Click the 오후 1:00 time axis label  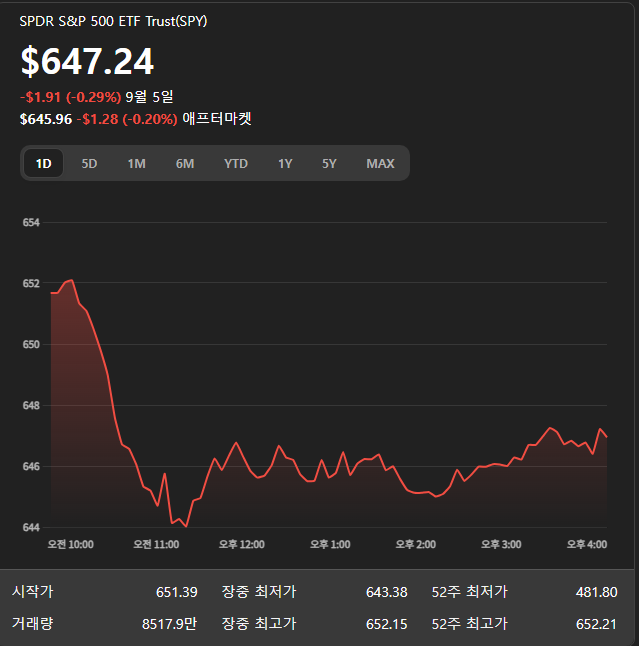point(330,544)
